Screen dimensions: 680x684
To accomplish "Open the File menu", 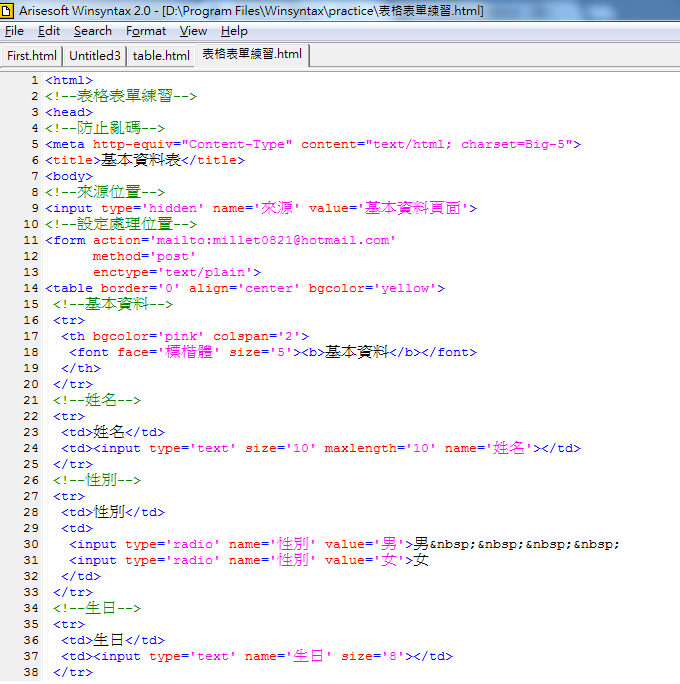I will tap(14, 31).
